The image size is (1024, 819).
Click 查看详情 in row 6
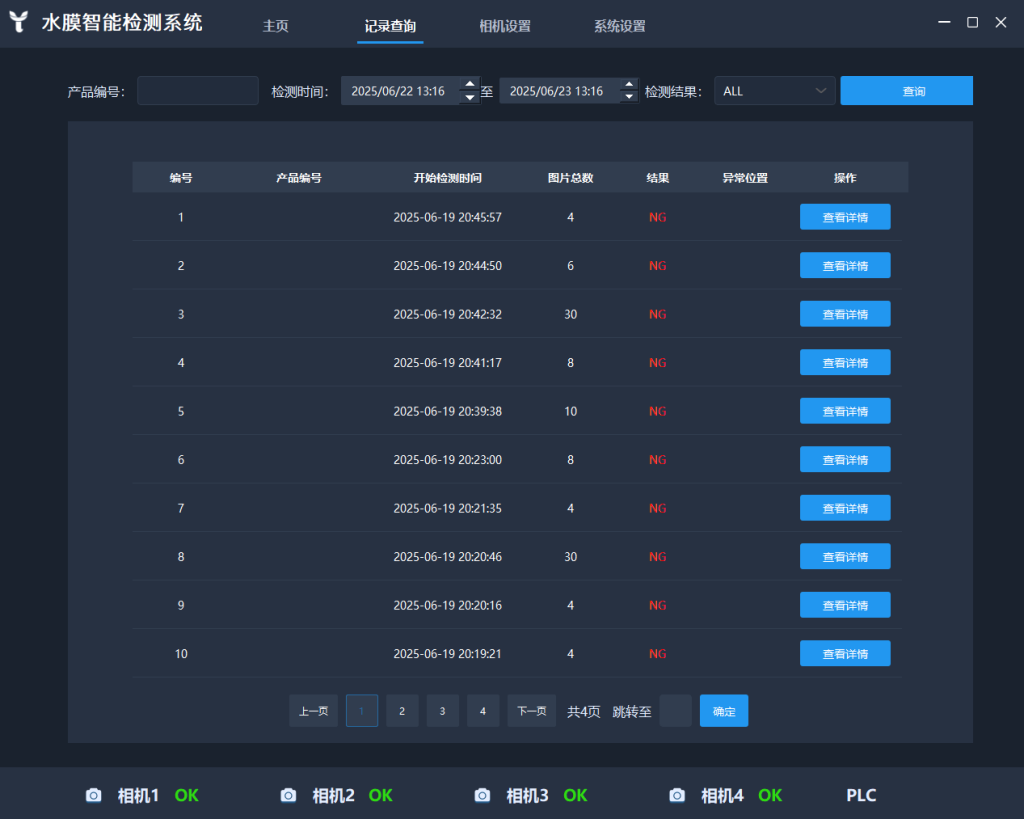point(845,459)
